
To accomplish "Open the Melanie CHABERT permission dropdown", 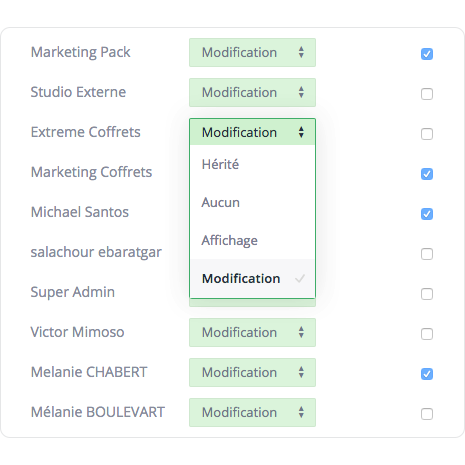I will coord(252,372).
